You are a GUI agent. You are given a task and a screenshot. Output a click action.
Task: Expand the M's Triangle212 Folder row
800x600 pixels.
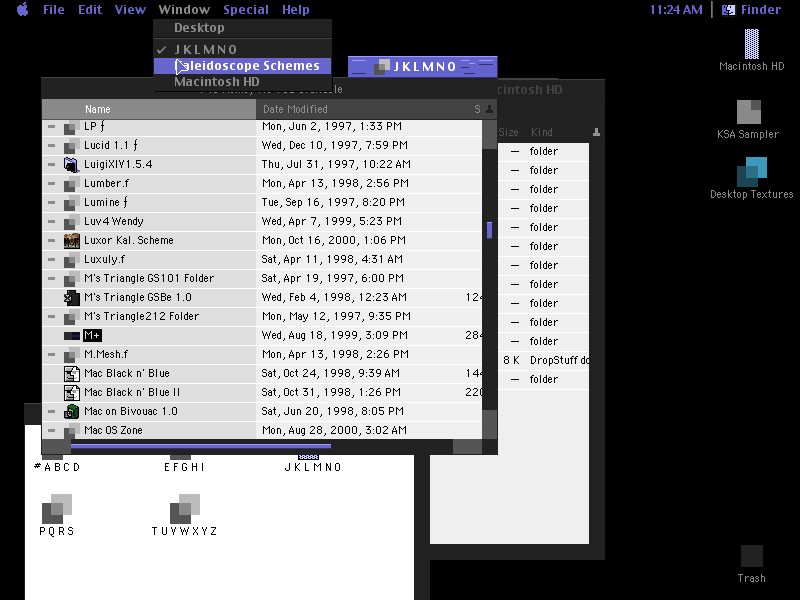click(x=52, y=316)
